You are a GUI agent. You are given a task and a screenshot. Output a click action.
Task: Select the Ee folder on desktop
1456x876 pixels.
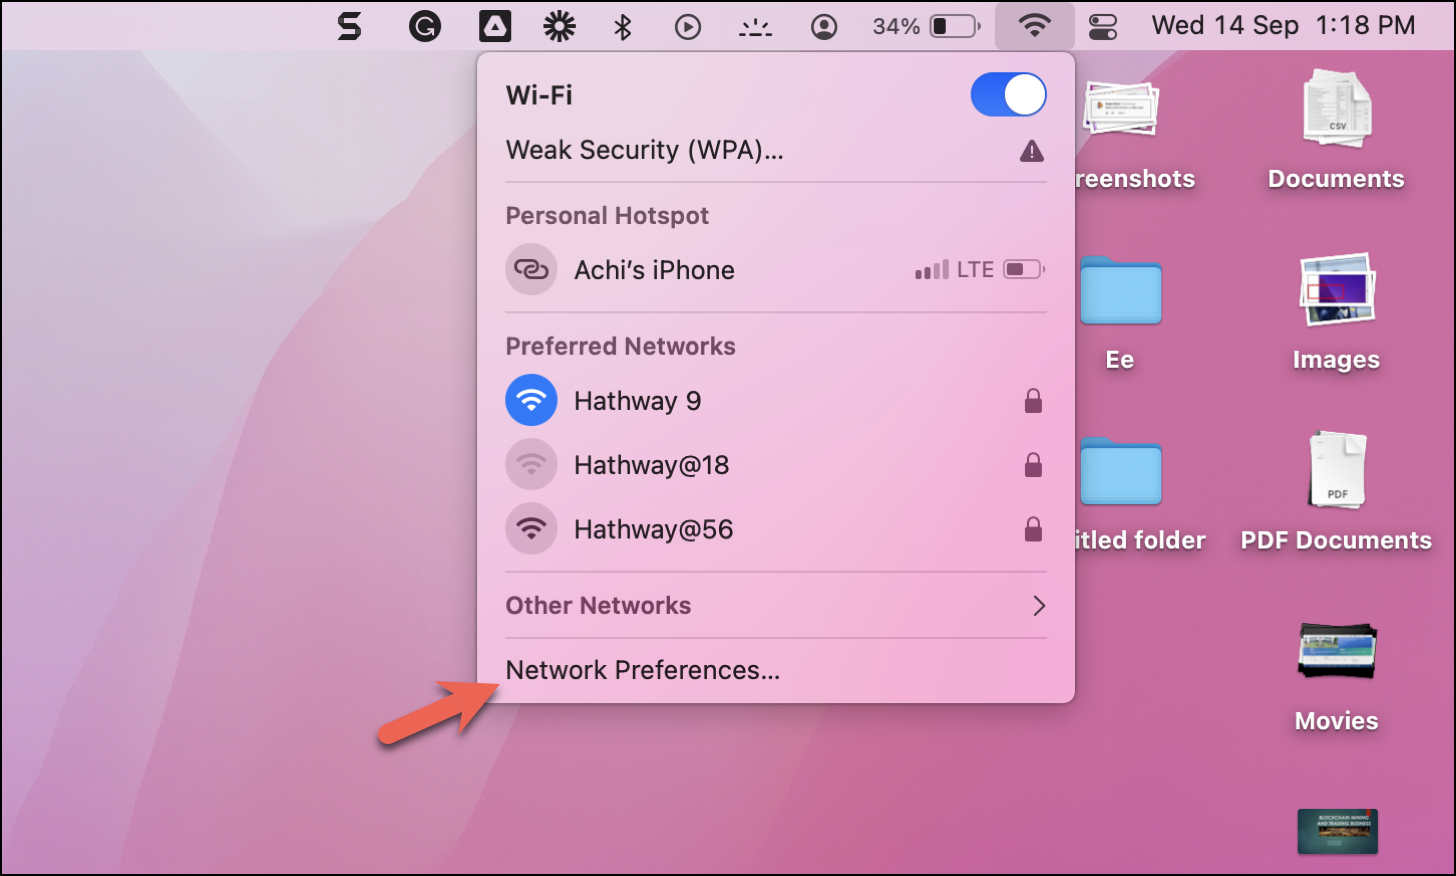point(1120,312)
